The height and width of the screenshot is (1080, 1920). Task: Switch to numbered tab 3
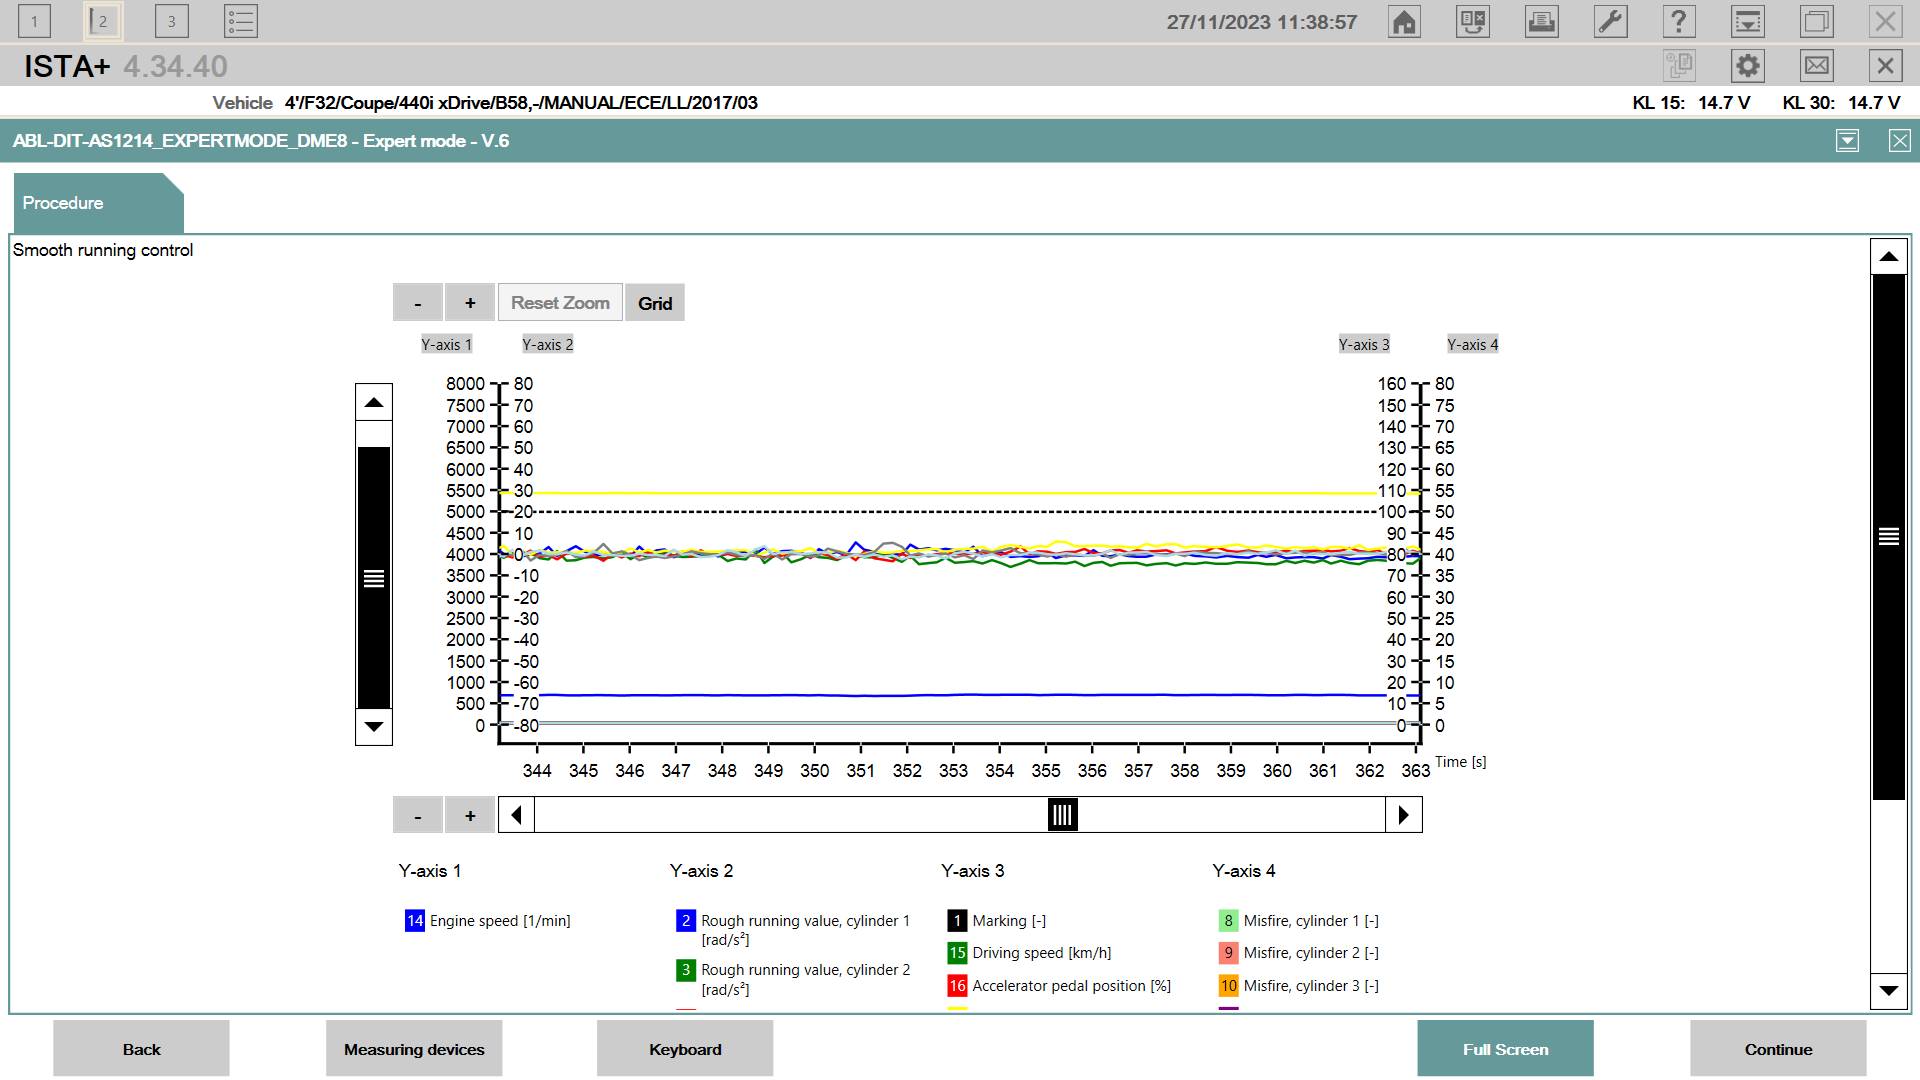pyautogui.click(x=172, y=22)
